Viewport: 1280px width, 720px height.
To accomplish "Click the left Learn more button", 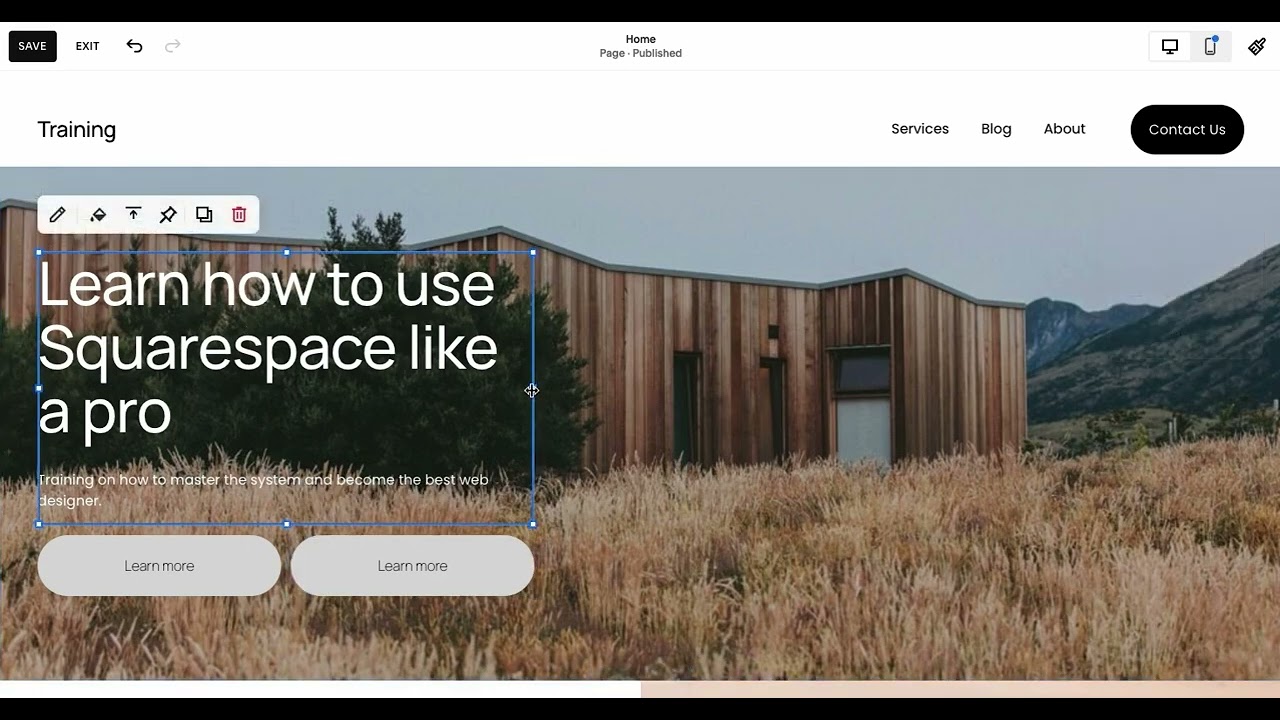I will click(159, 566).
